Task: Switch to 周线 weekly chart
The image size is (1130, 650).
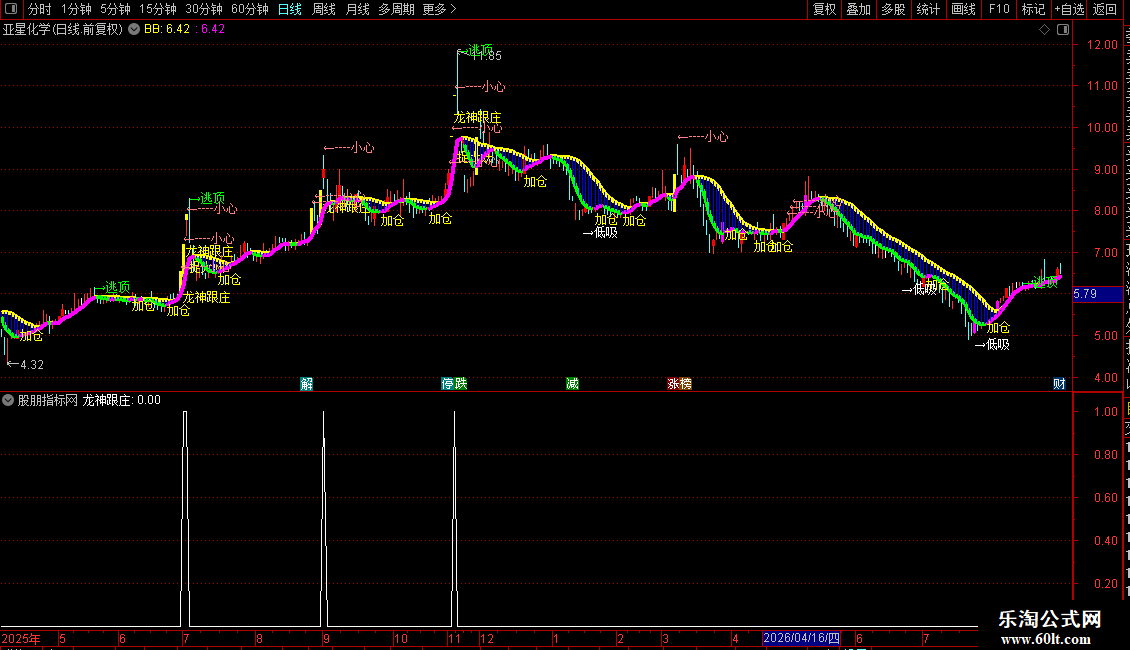Action: click(x=324, y=9)
